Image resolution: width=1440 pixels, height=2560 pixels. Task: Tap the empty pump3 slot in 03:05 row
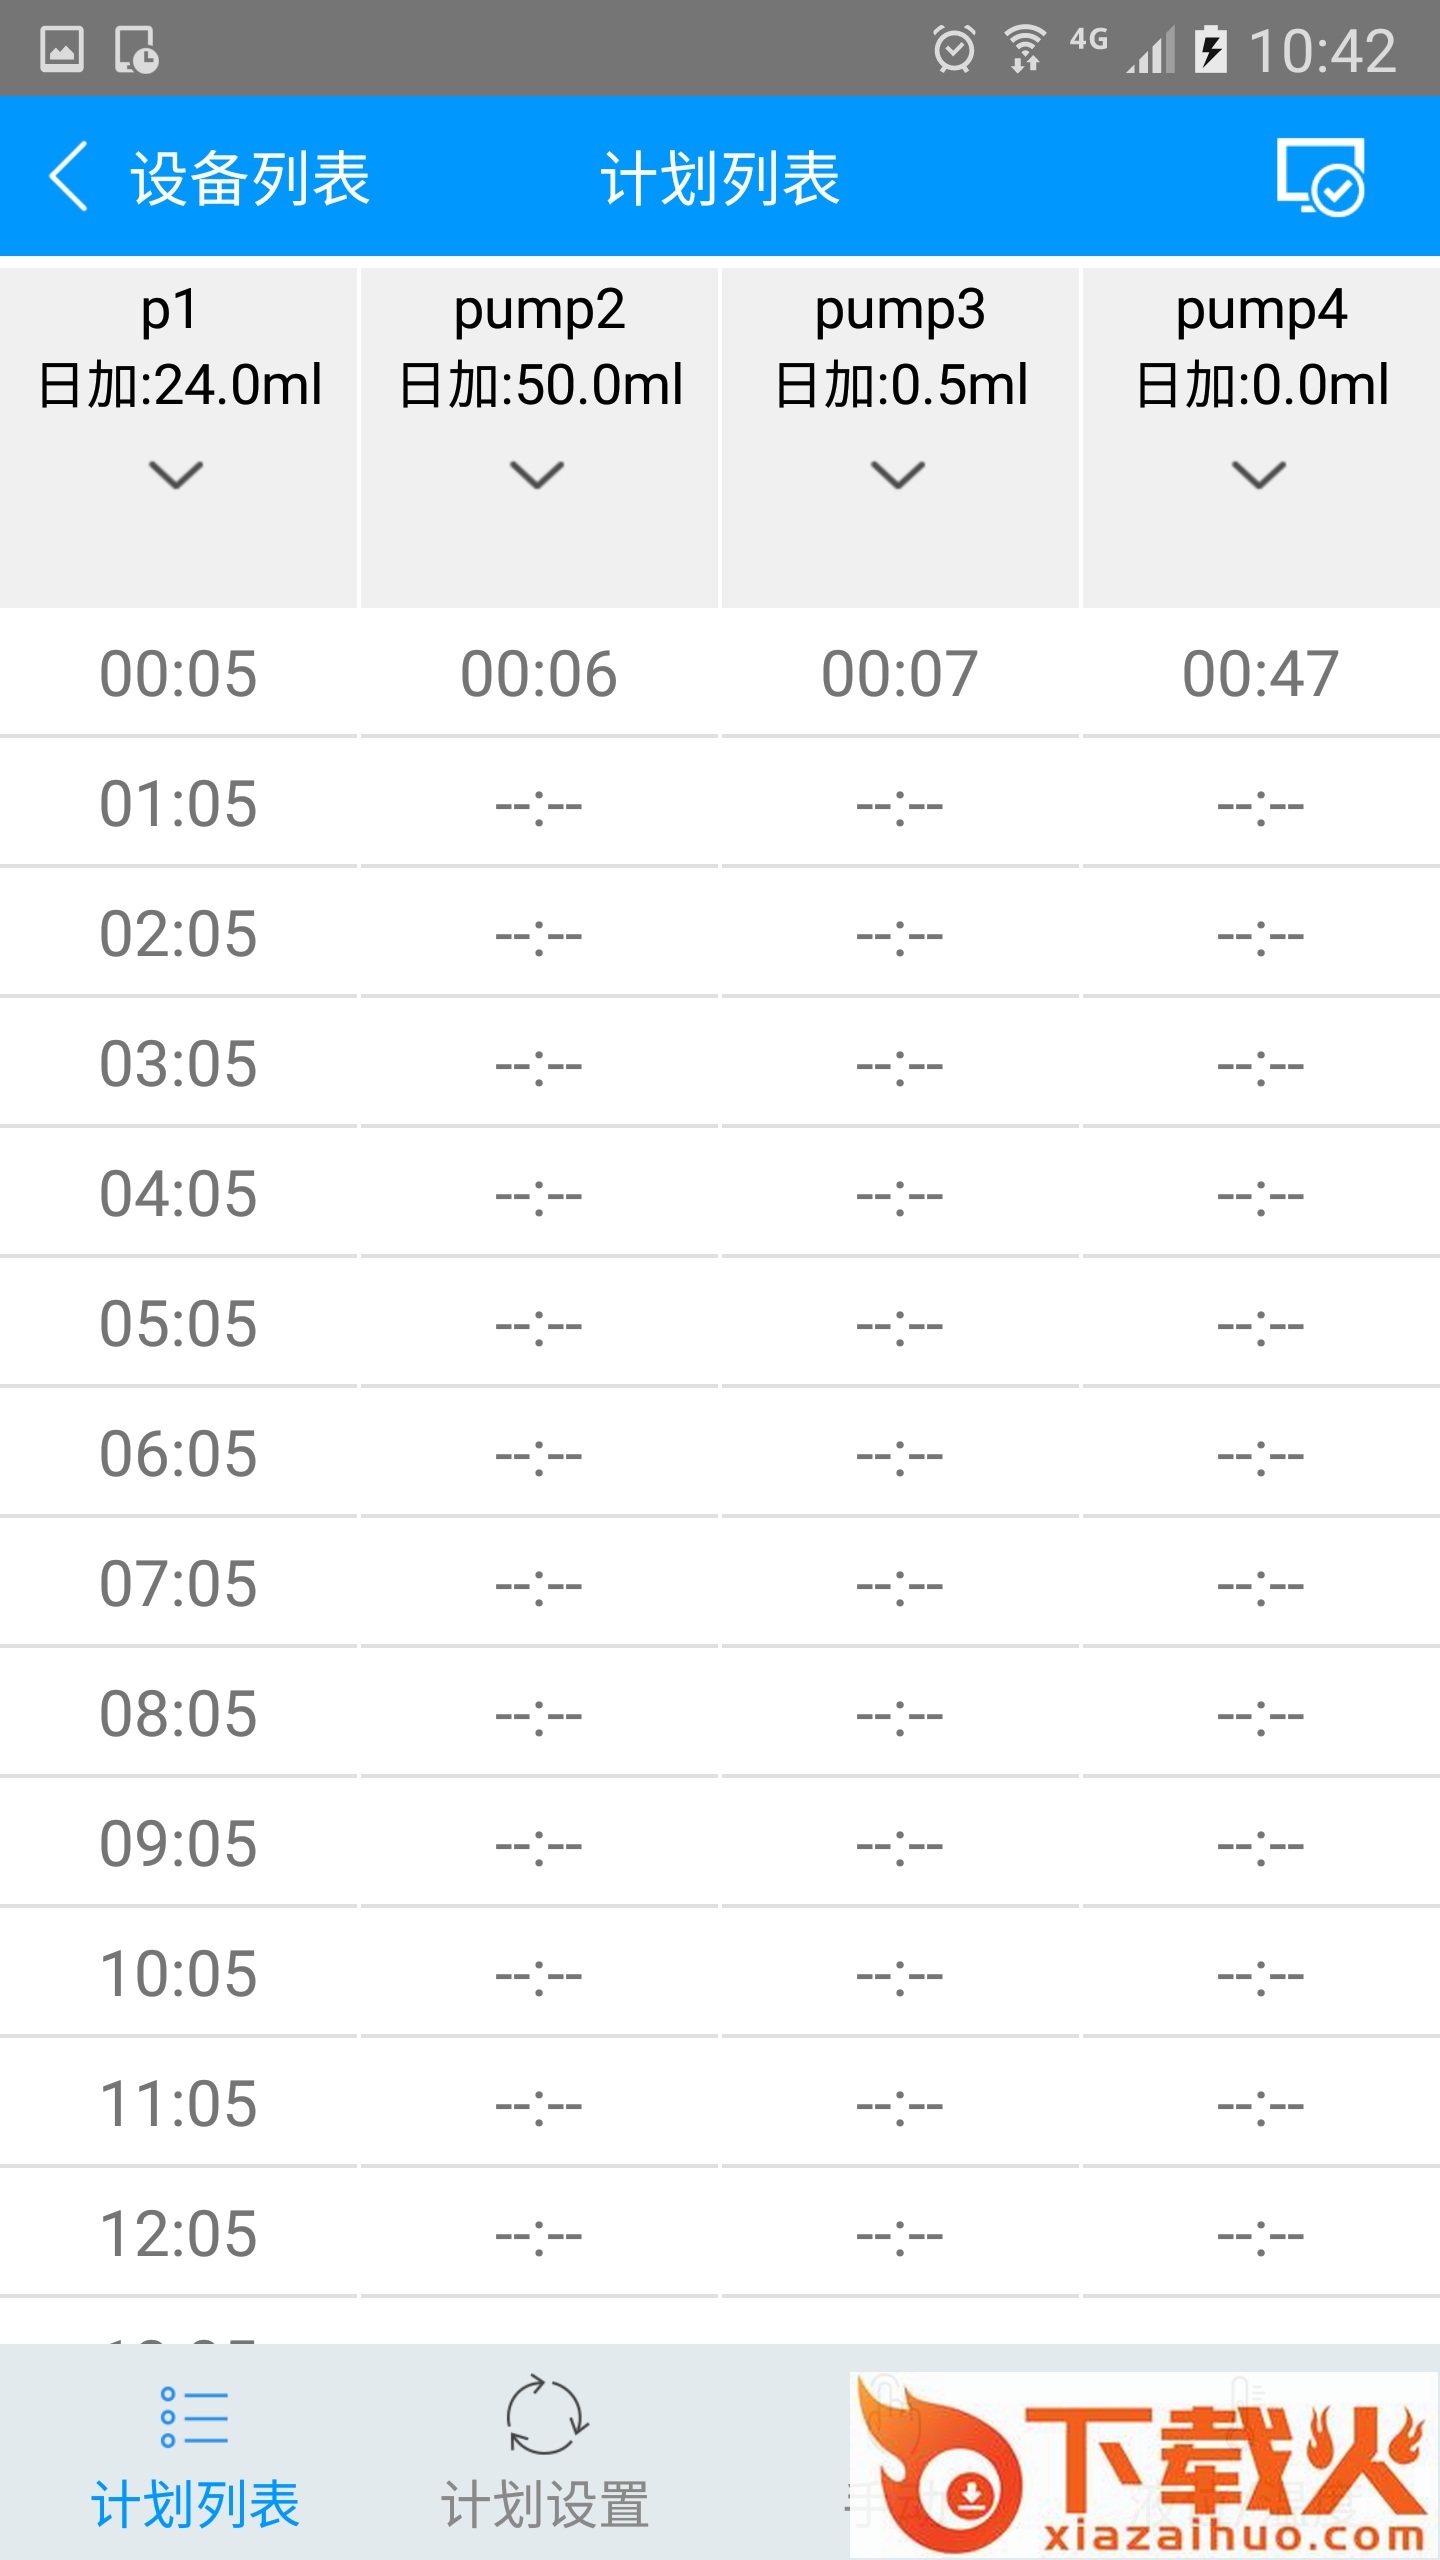coord(900,1063)
